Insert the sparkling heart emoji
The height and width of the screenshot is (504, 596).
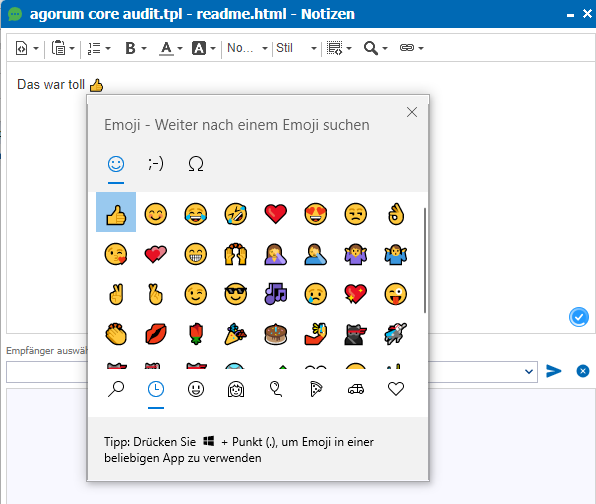point(356,294)
